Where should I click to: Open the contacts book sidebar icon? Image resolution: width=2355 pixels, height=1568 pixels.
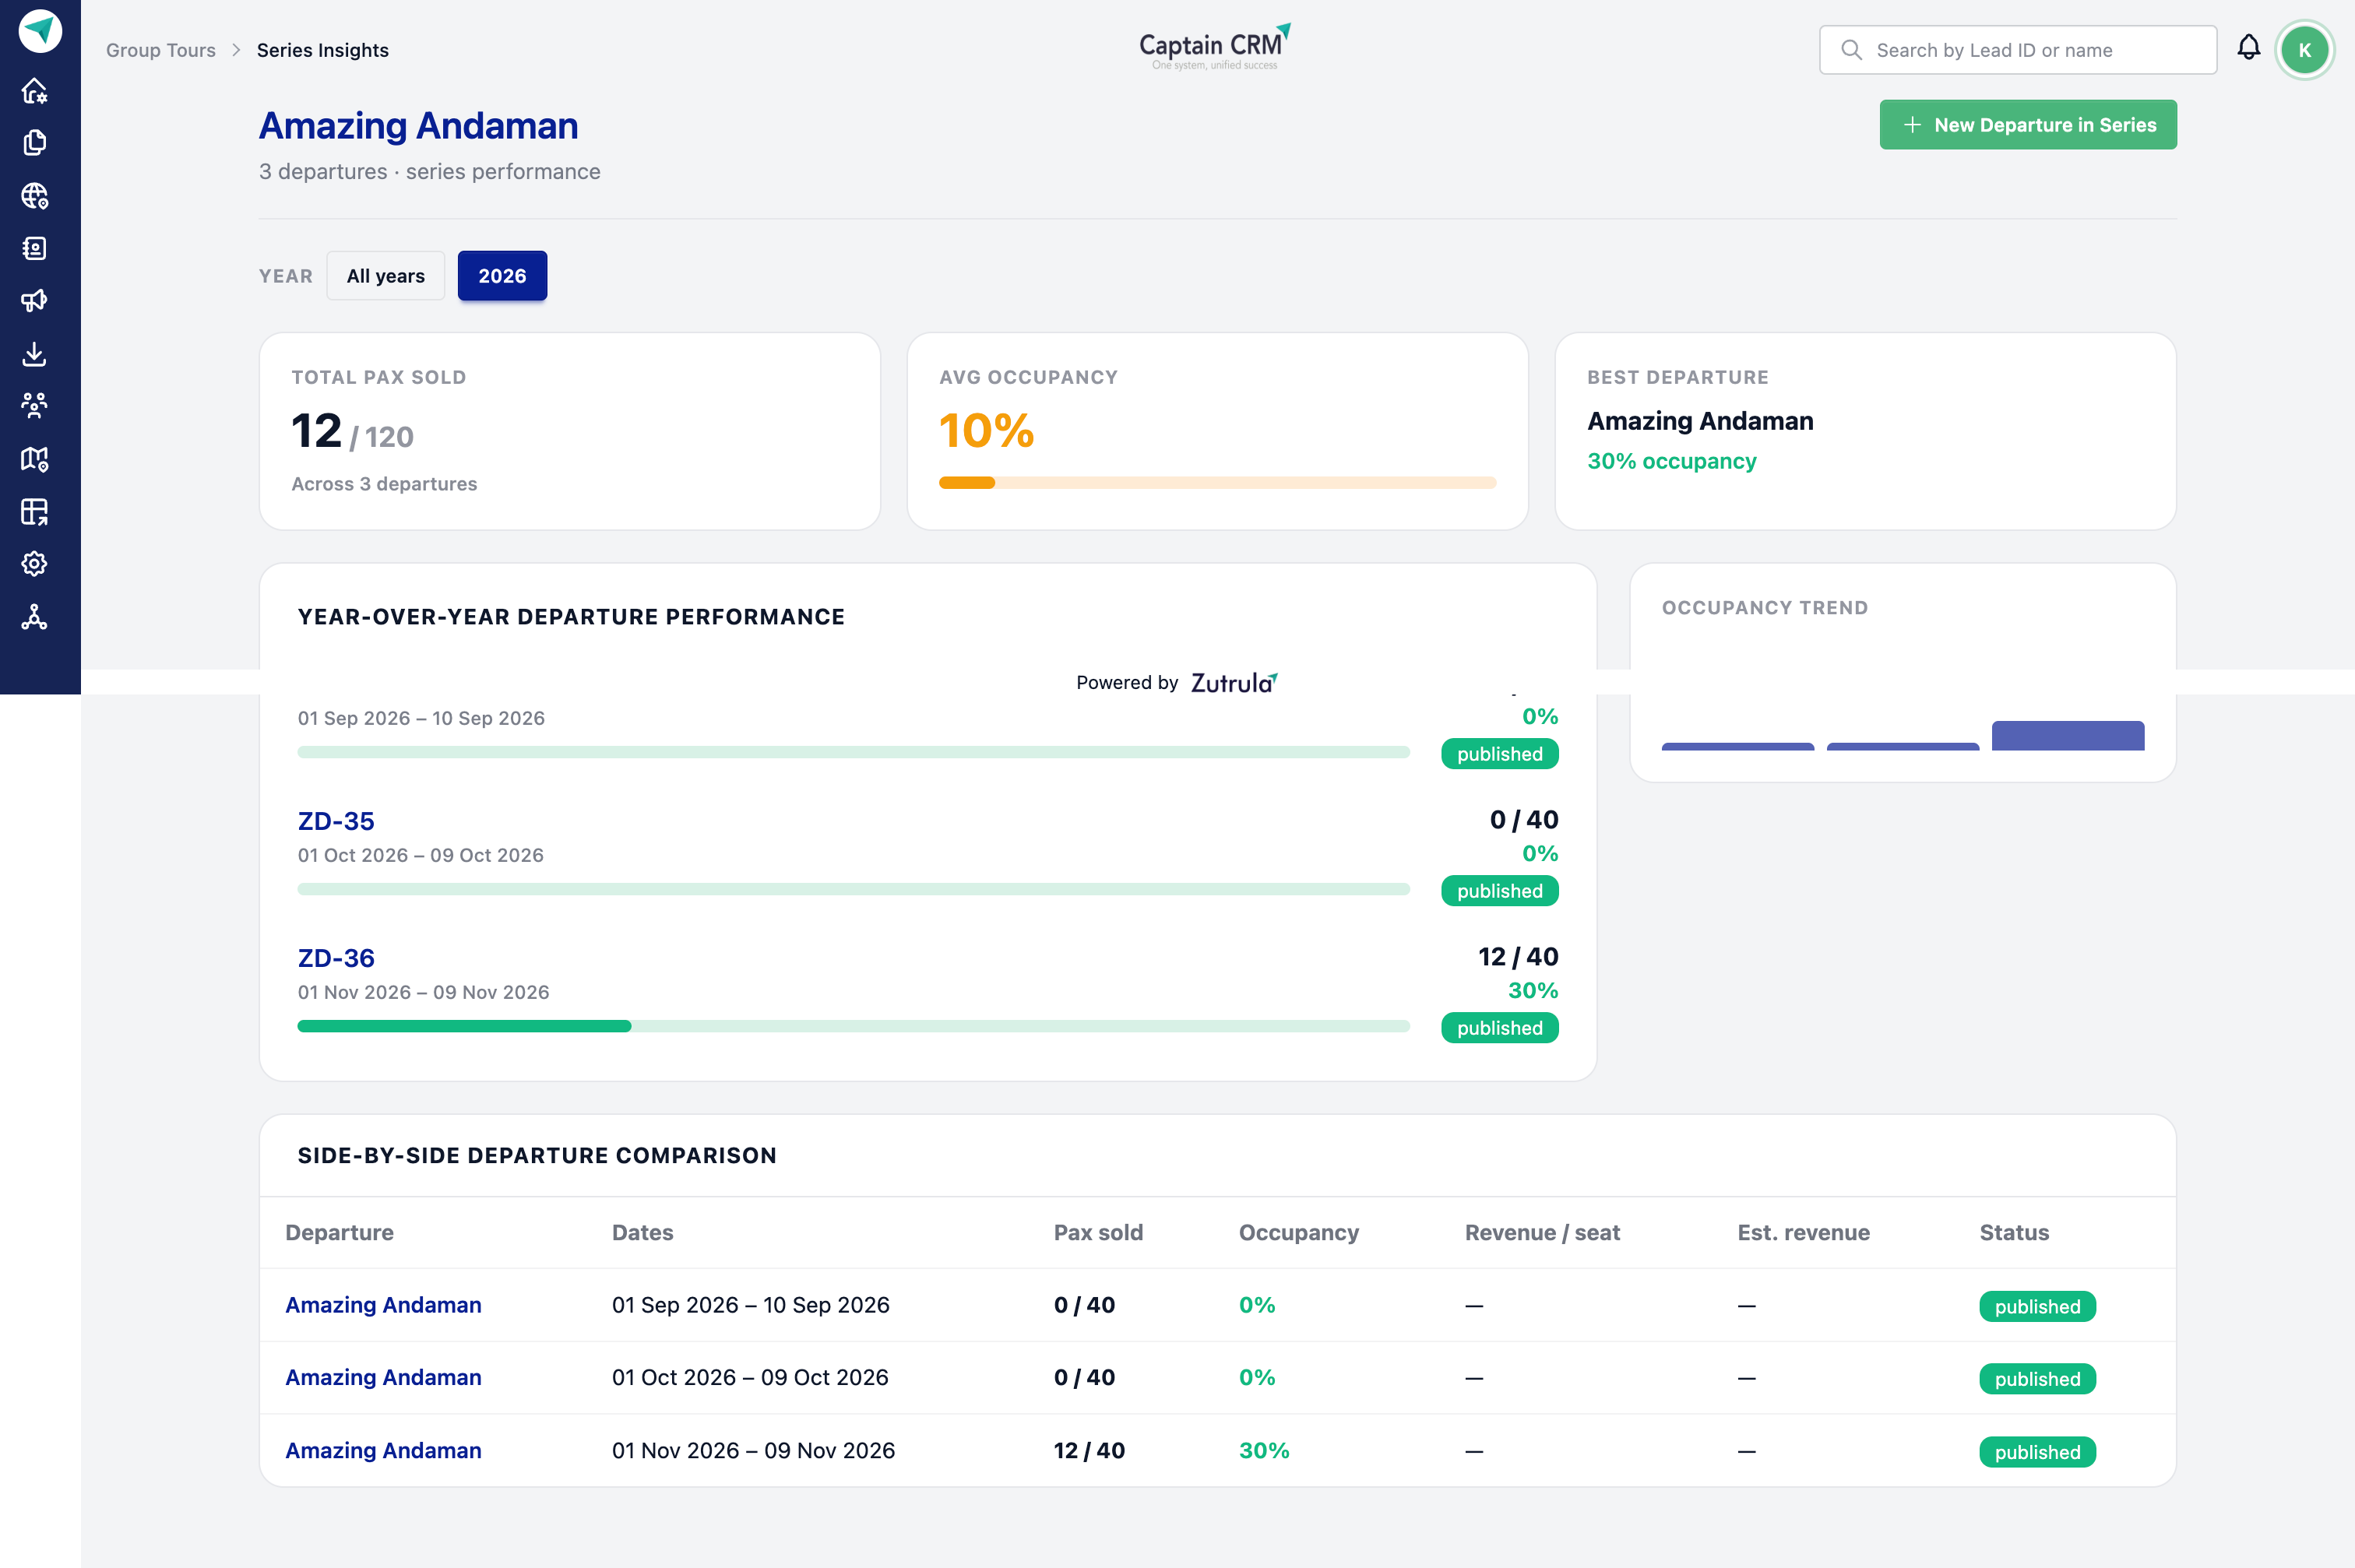[35, 248]
